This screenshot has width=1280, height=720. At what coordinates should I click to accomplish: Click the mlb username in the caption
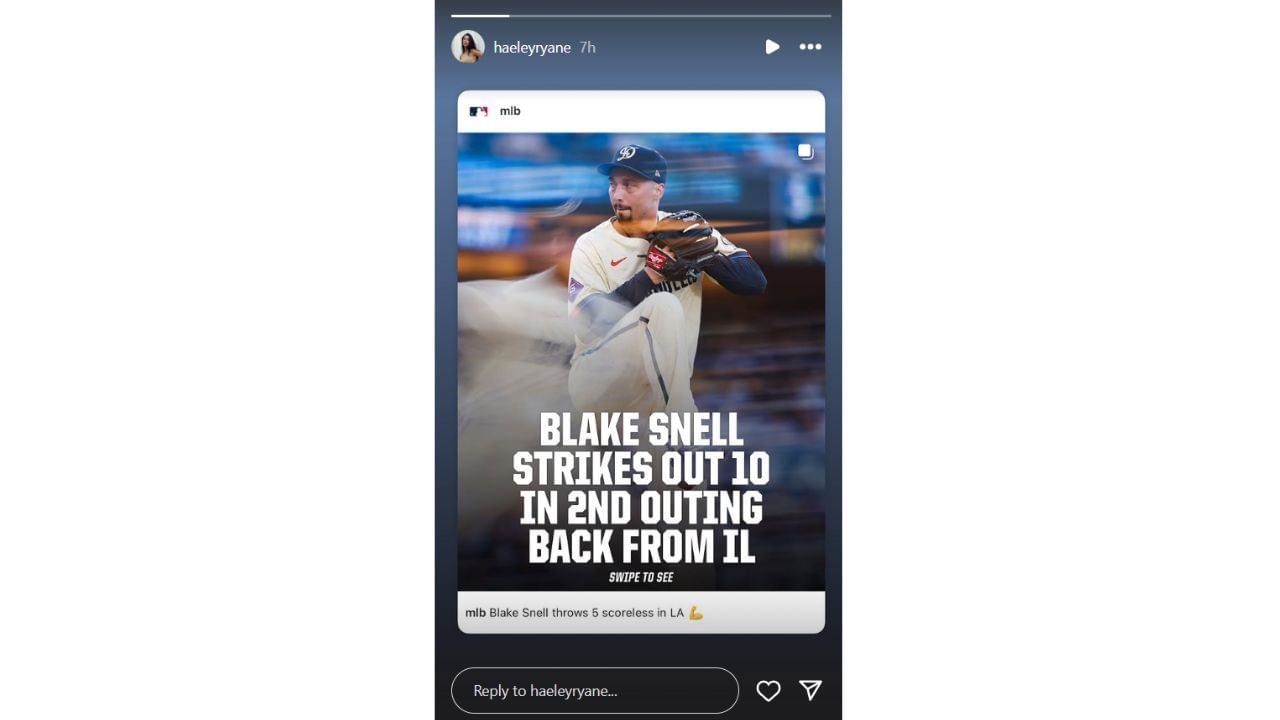coord(475,612)
